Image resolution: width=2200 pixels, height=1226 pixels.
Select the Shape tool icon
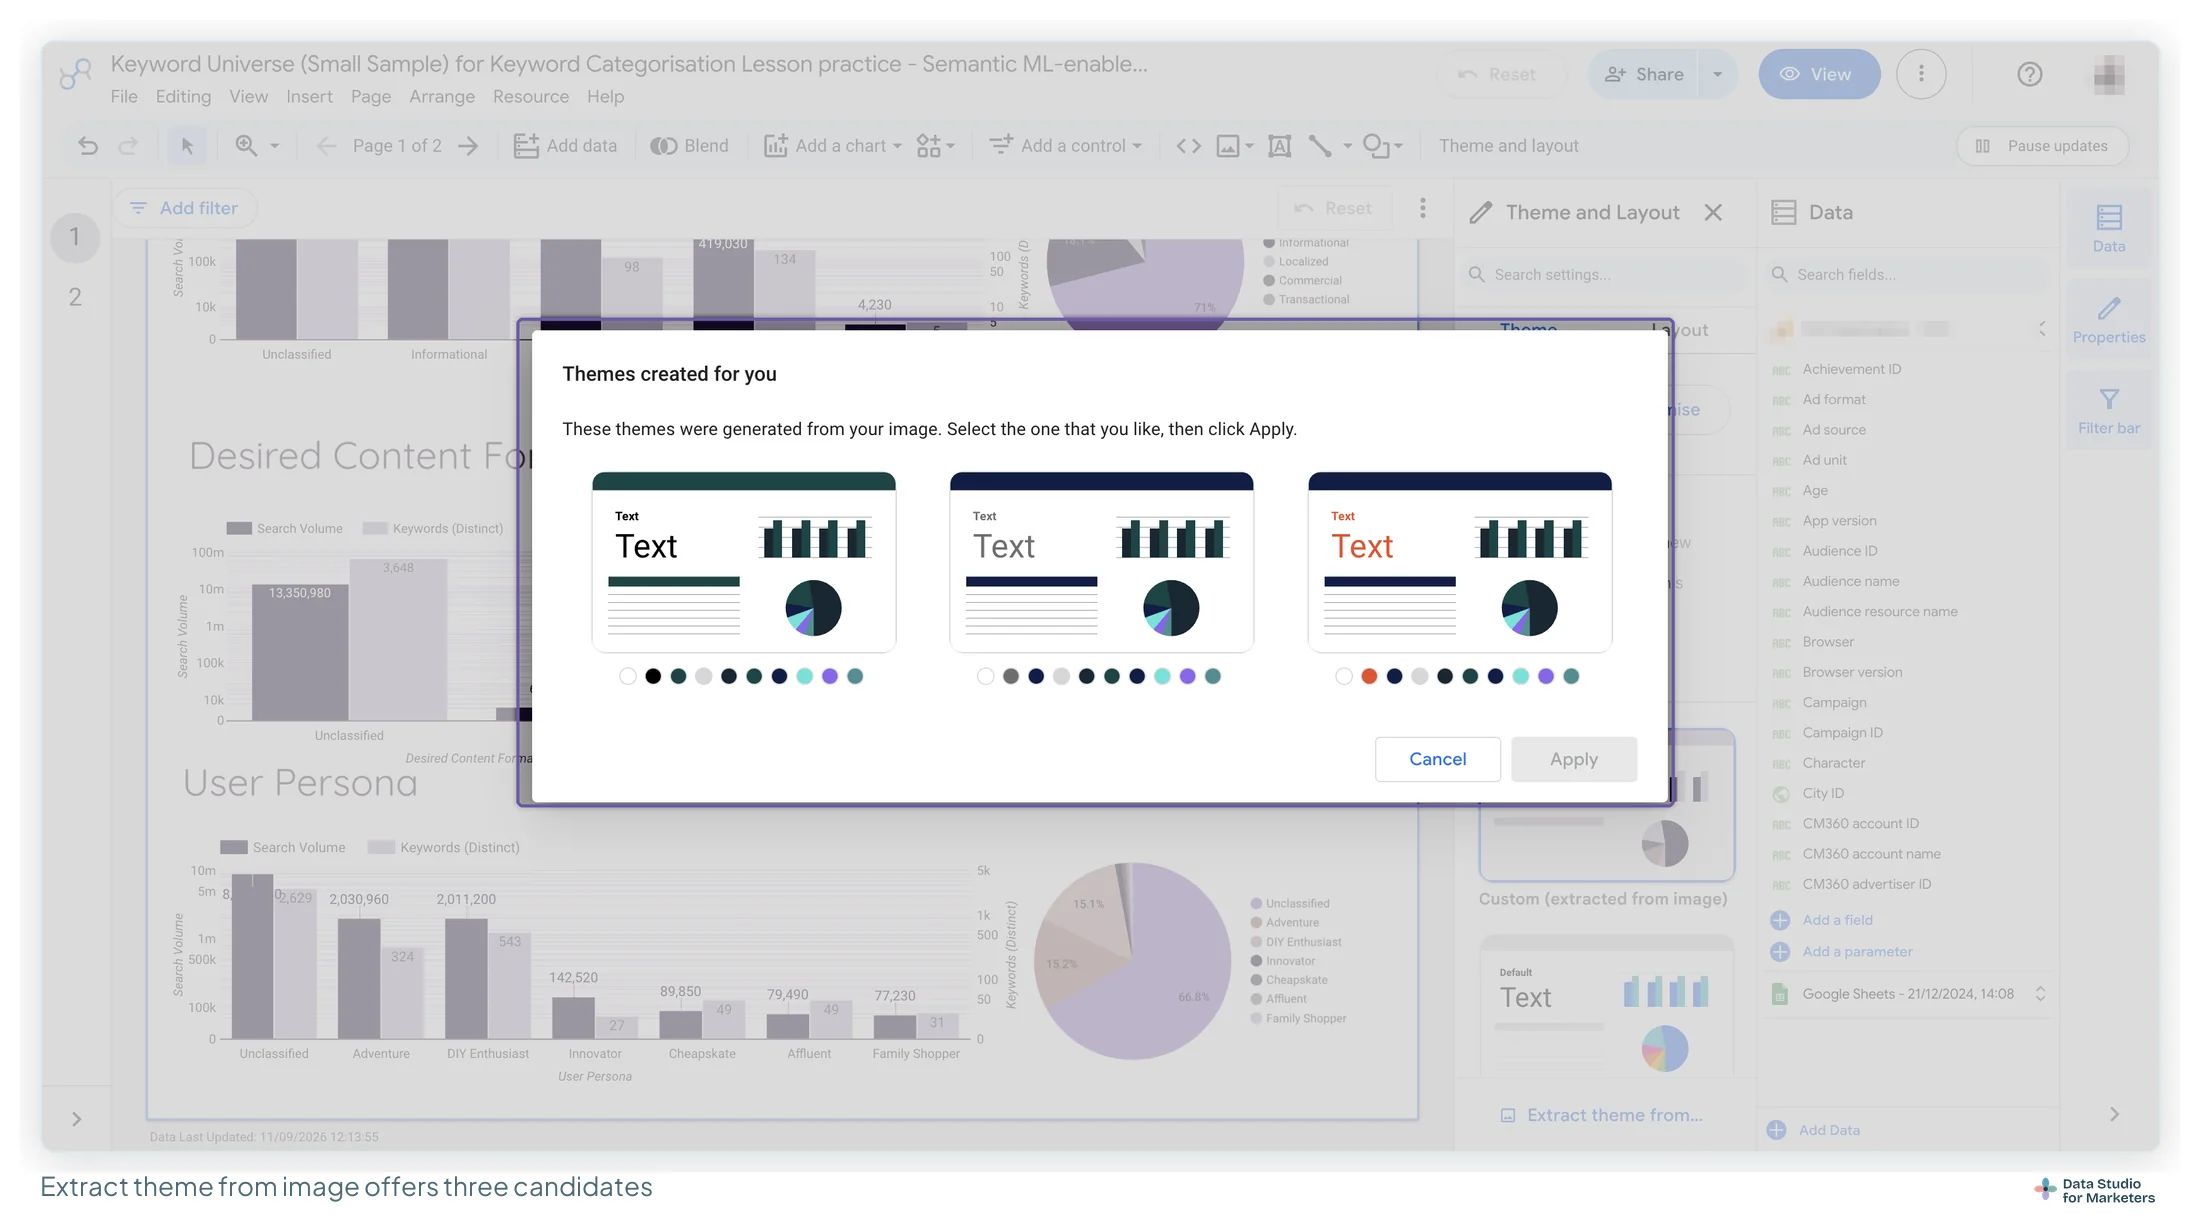1376,146
